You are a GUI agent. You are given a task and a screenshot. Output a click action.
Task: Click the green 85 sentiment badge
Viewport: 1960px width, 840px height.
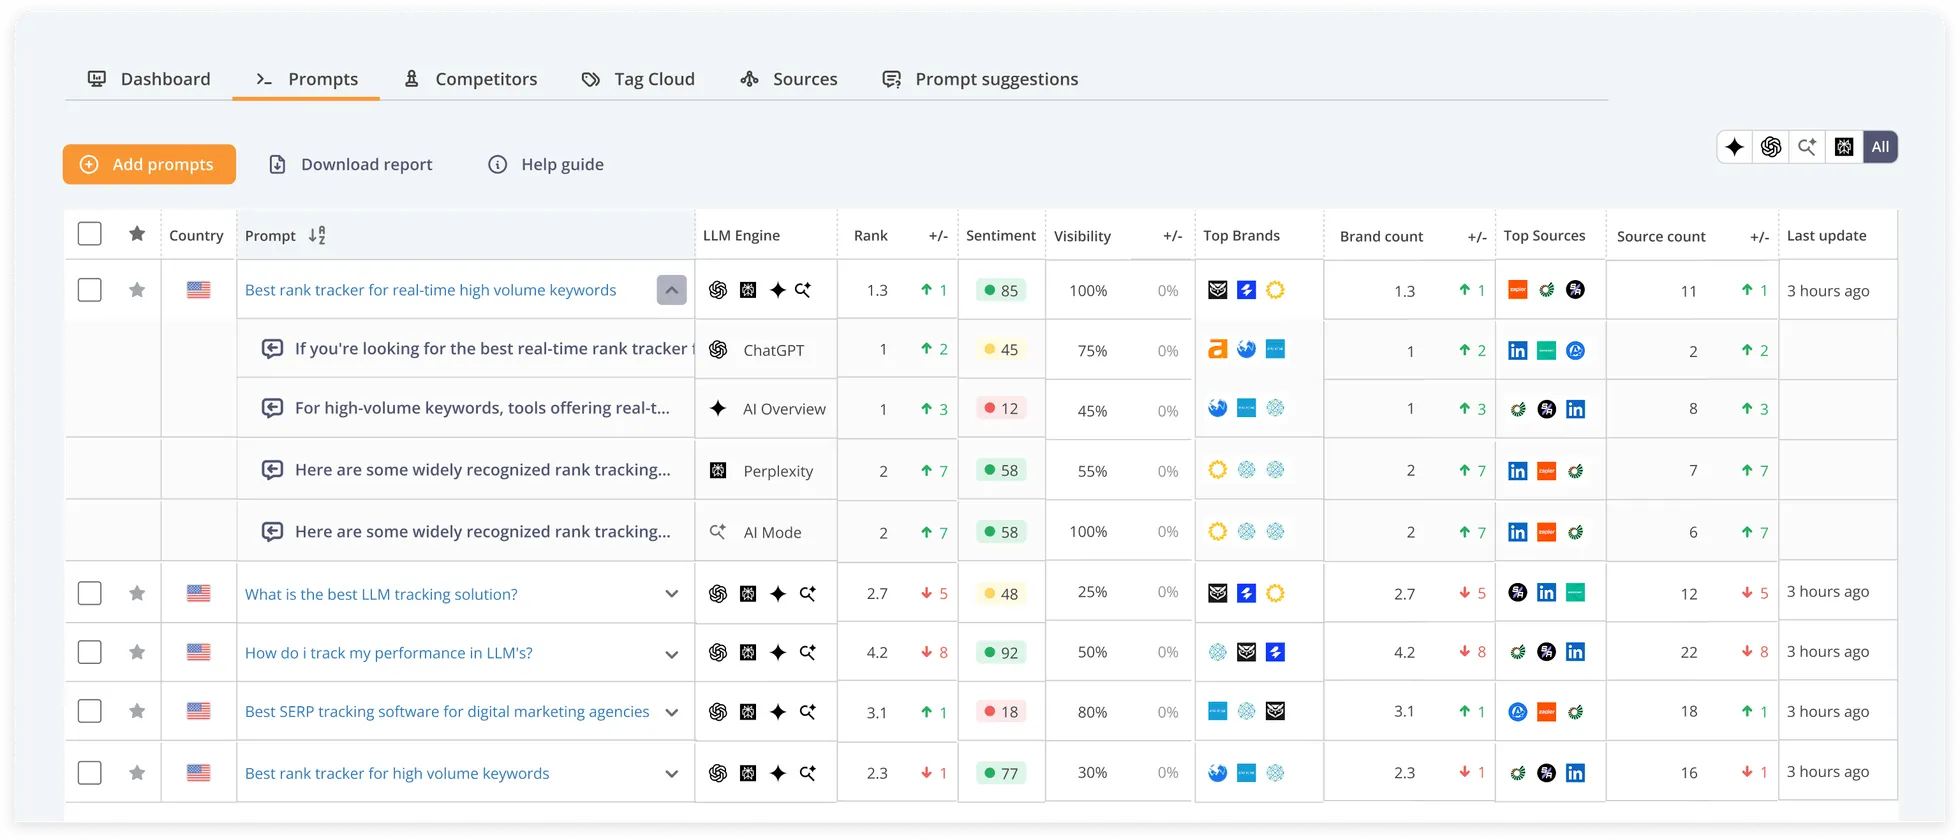[1000, 290]
